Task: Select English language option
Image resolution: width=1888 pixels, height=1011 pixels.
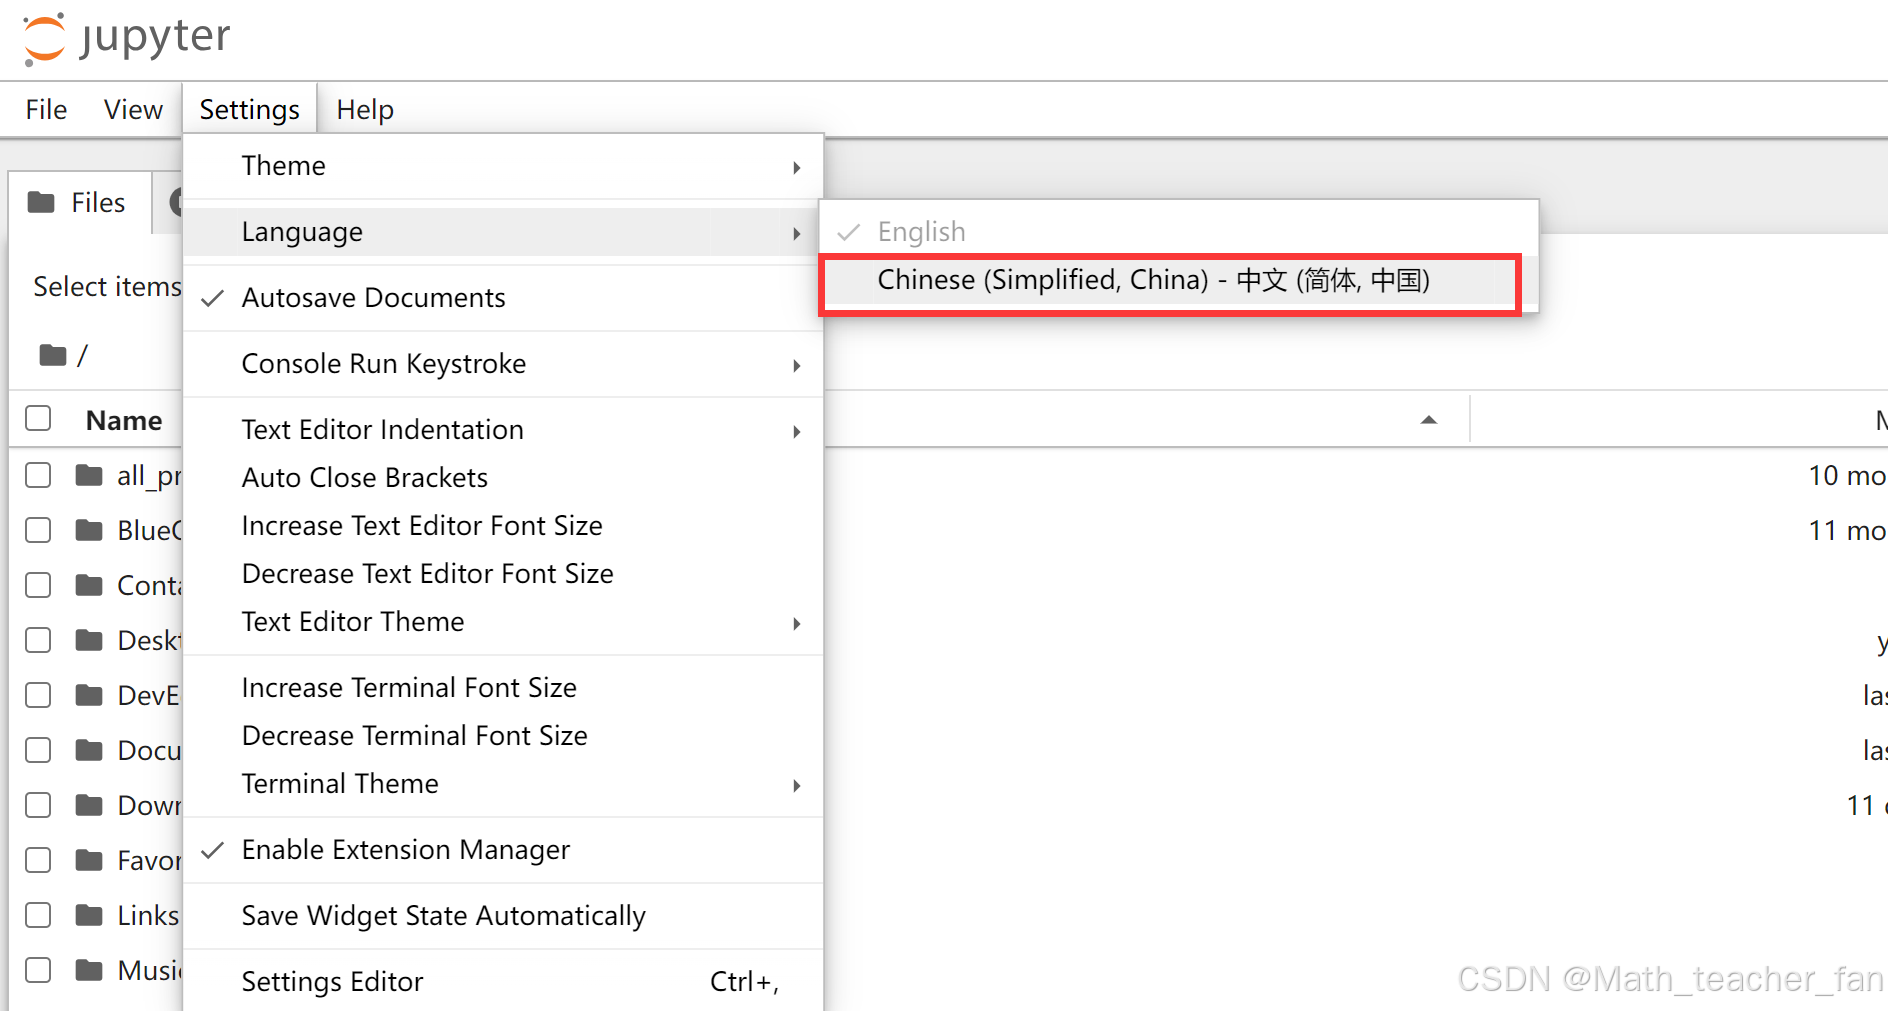Action: pyautogui.click(x=1178, y=232)
